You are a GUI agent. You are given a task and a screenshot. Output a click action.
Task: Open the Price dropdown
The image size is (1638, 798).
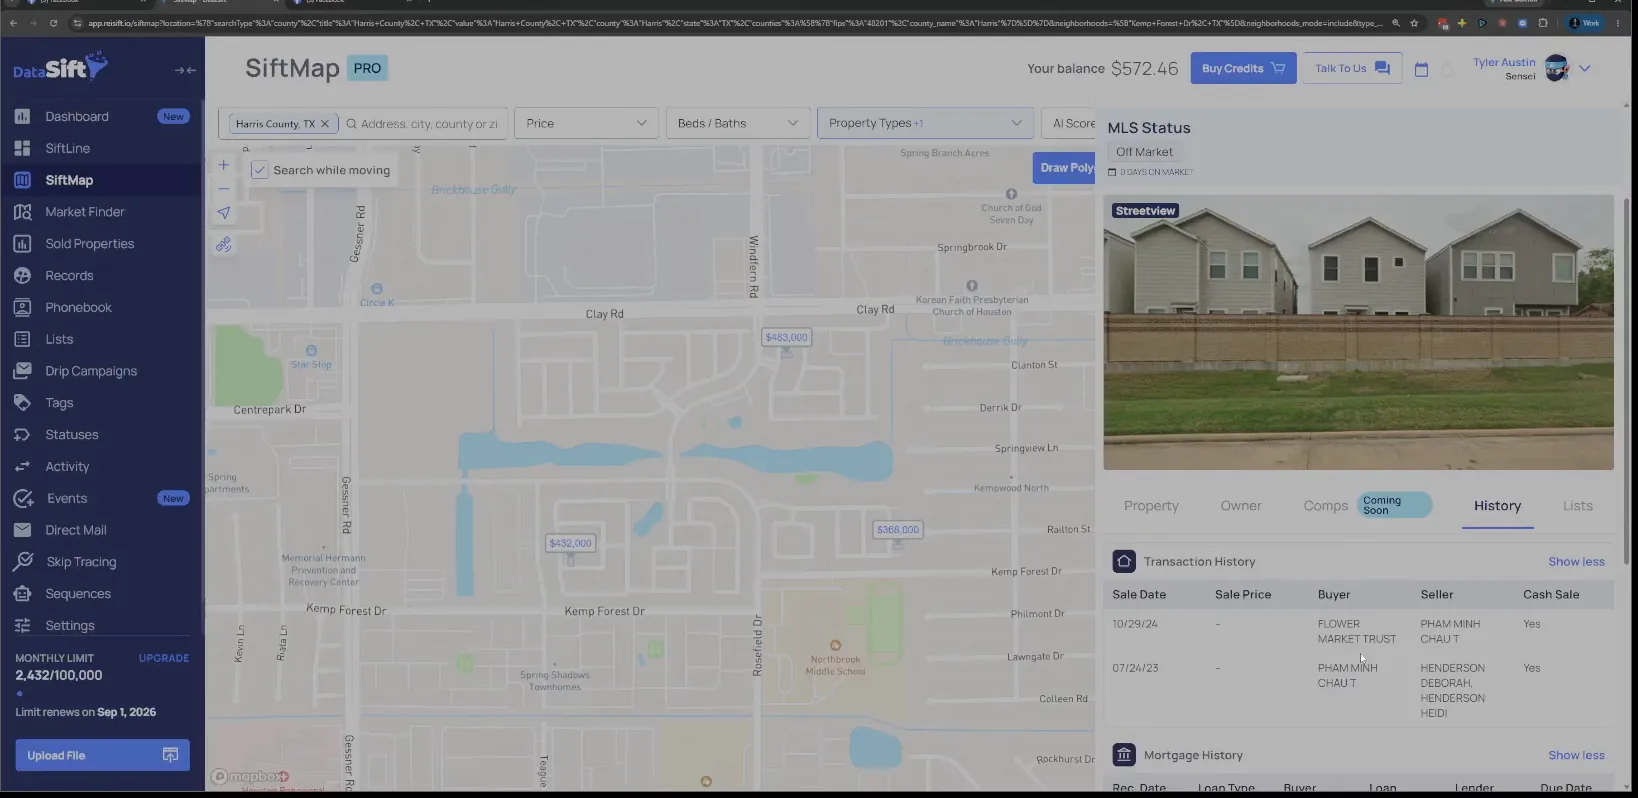point(586,123)
